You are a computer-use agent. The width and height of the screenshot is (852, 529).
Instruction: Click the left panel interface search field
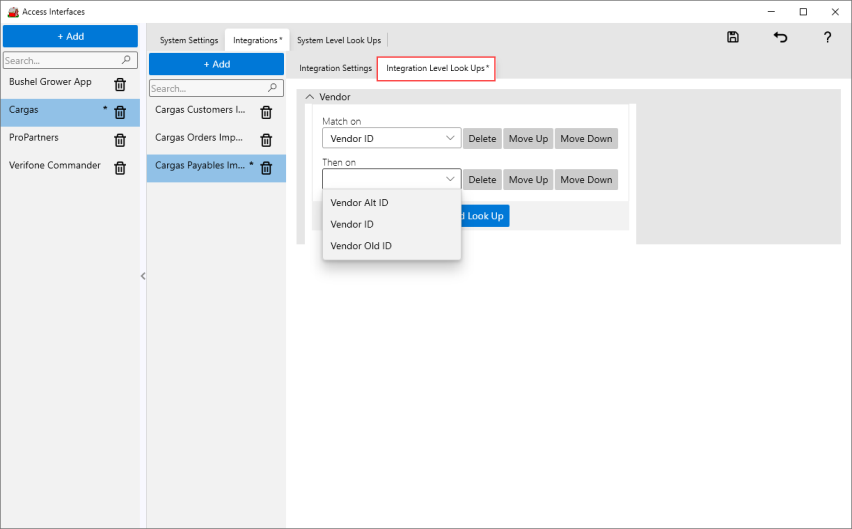click(x=62, y=61)
